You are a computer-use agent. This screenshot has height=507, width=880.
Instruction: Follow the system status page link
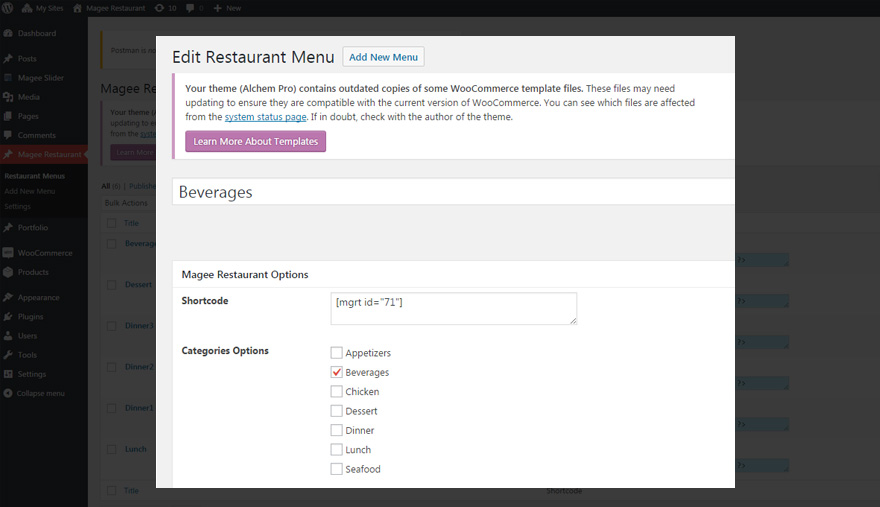click(x=265, y=117)
